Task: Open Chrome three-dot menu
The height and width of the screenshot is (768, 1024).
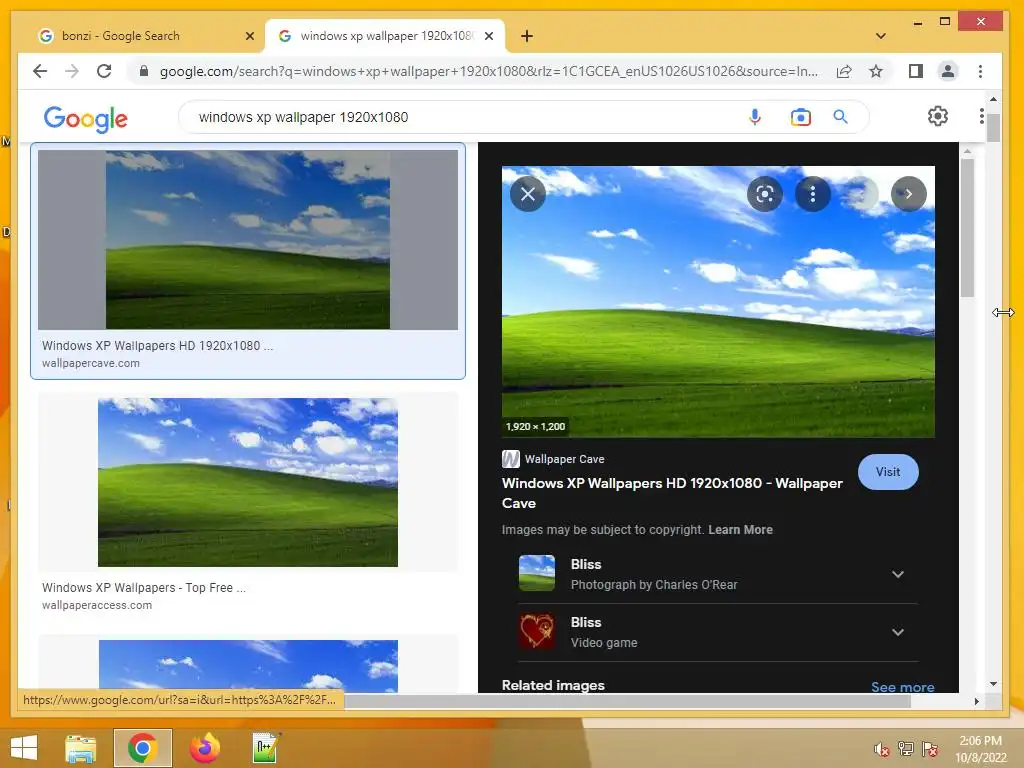Action: click(x=980, y=71)
